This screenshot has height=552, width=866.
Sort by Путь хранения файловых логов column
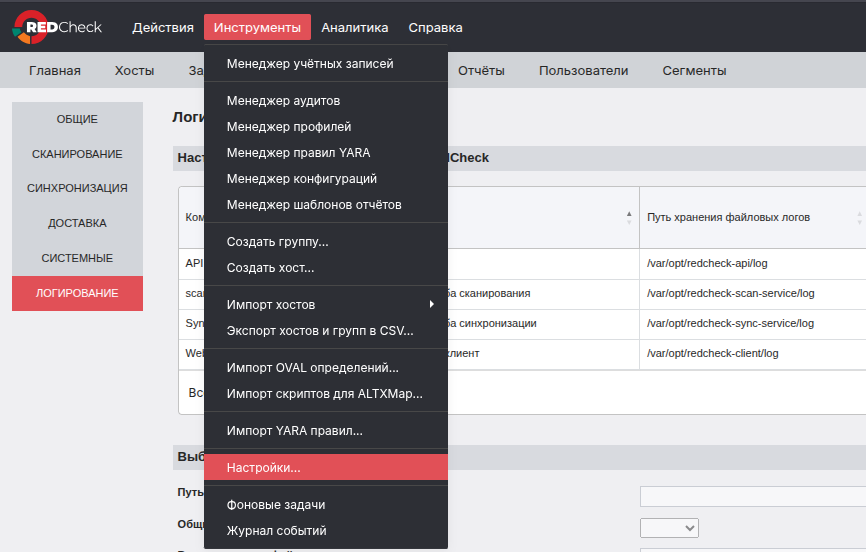pos(728,217)
